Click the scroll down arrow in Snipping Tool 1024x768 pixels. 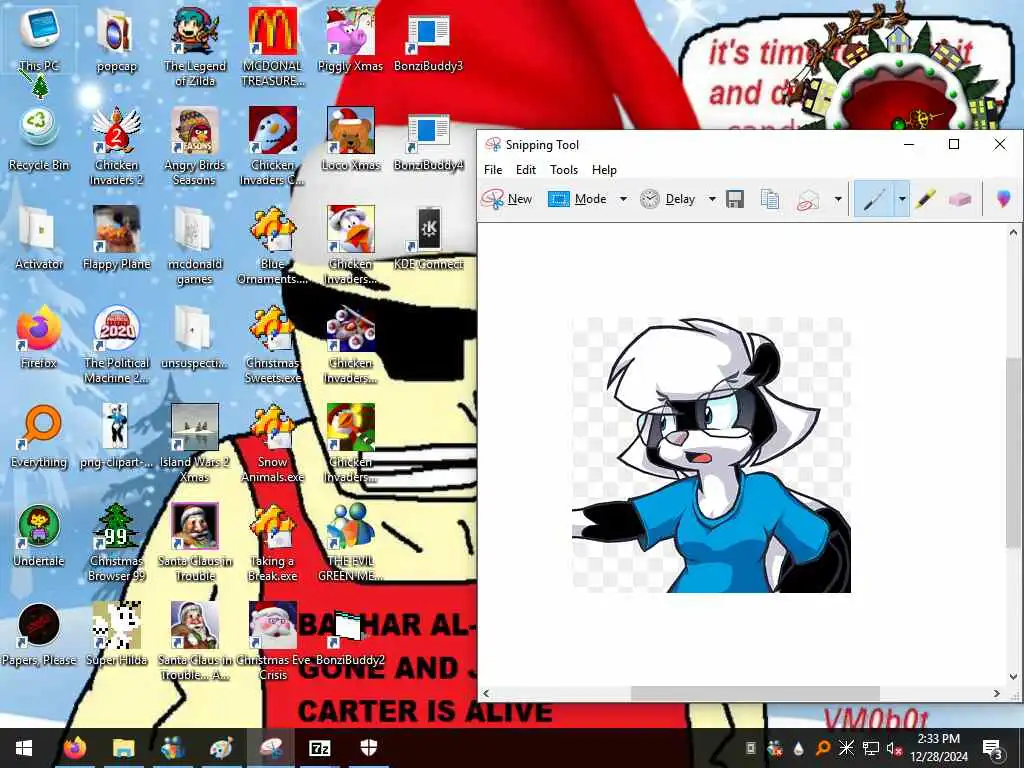click(x=1013, y=677)
